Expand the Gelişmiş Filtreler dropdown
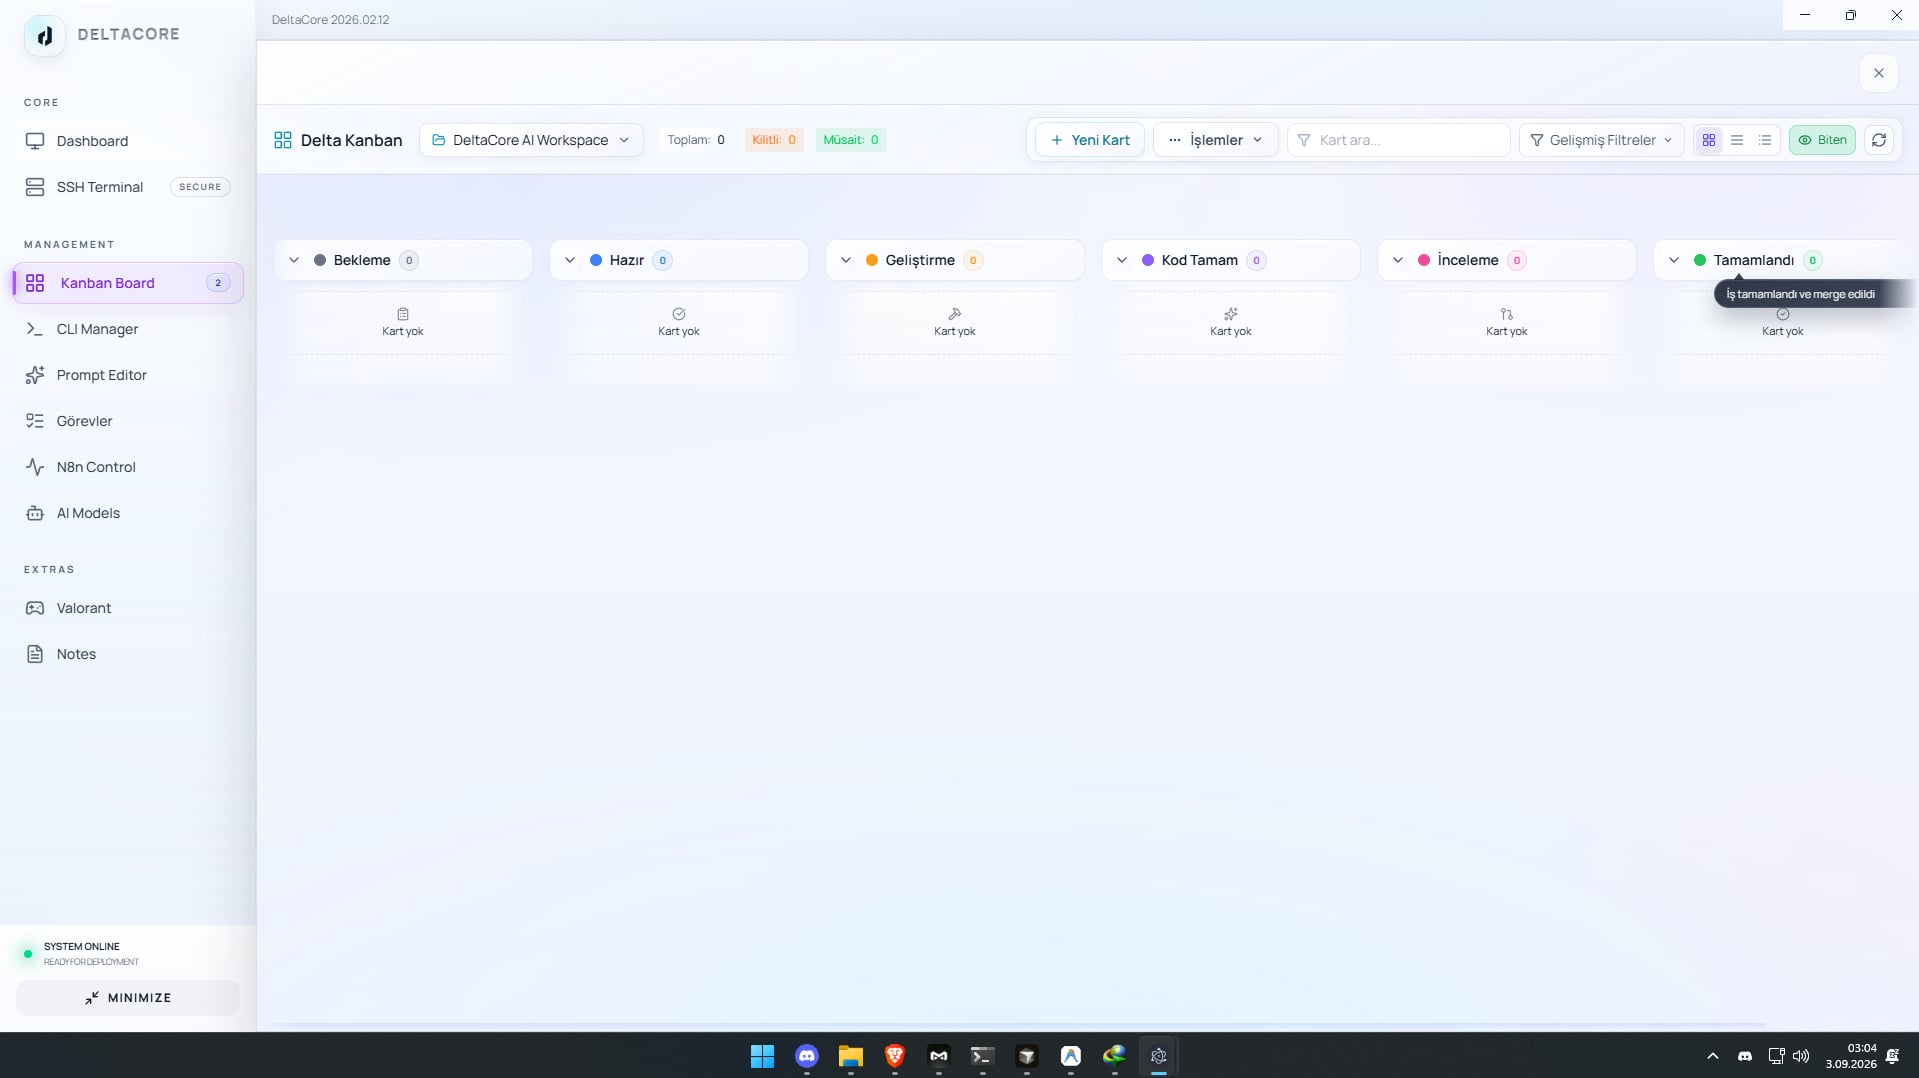The image size is (1919, 1078). (x=1602, y=140)
